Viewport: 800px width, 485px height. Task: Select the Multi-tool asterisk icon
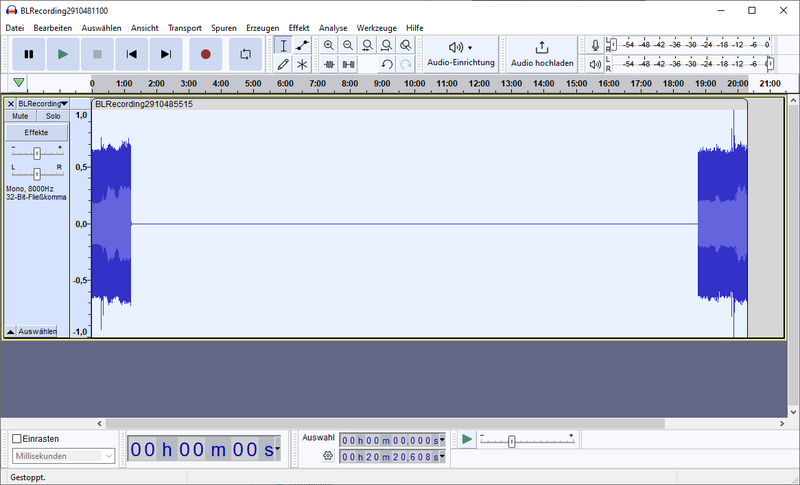tap(302, 64)
